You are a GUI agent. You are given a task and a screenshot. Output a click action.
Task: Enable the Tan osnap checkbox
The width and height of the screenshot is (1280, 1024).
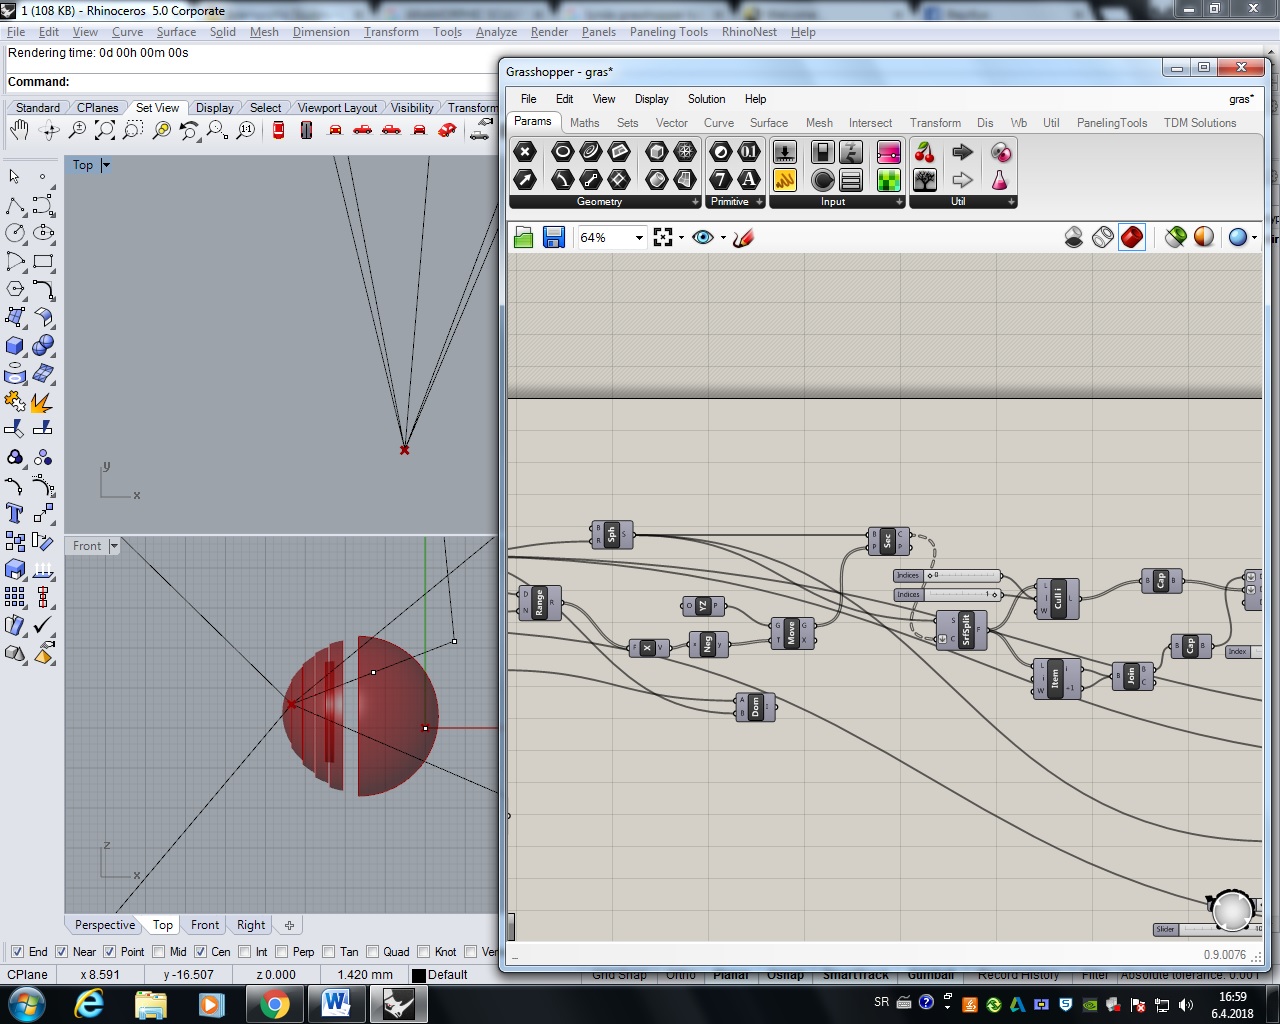[329, 952]
